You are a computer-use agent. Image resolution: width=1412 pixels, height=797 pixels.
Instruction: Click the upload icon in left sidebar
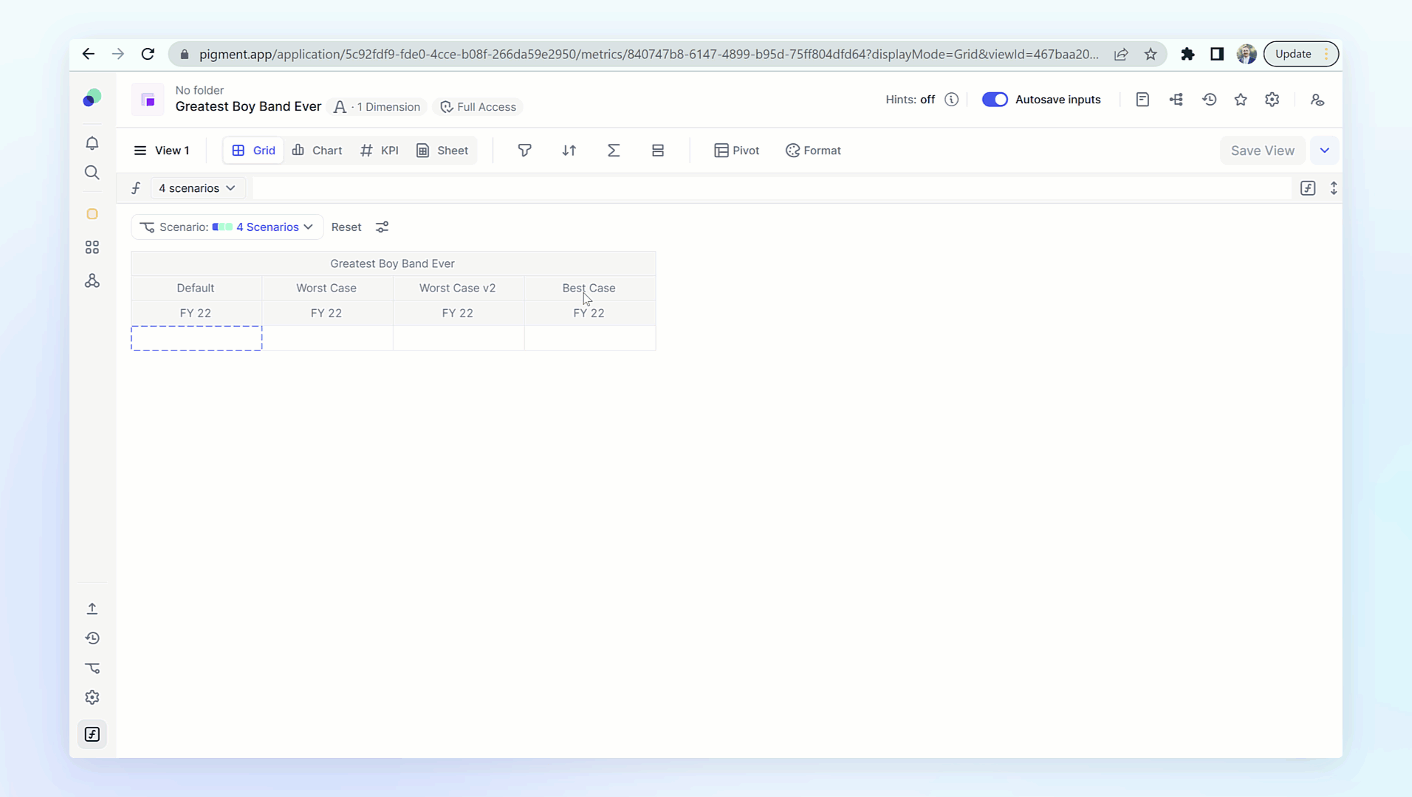pos(92,609)
